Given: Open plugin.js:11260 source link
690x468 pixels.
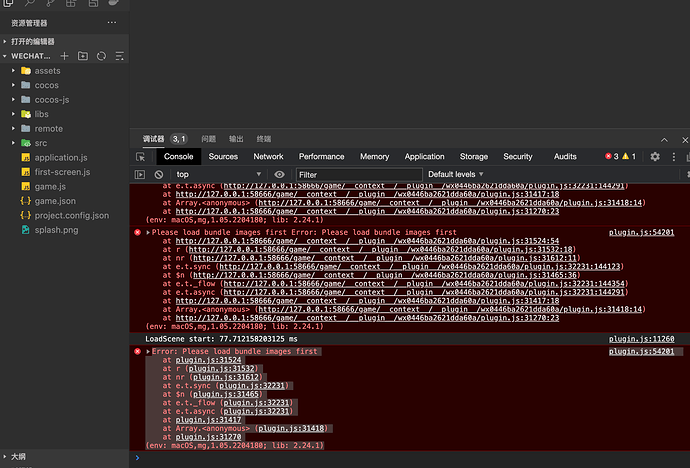Looking at the screenshot, I should click(x=641, y=339).
